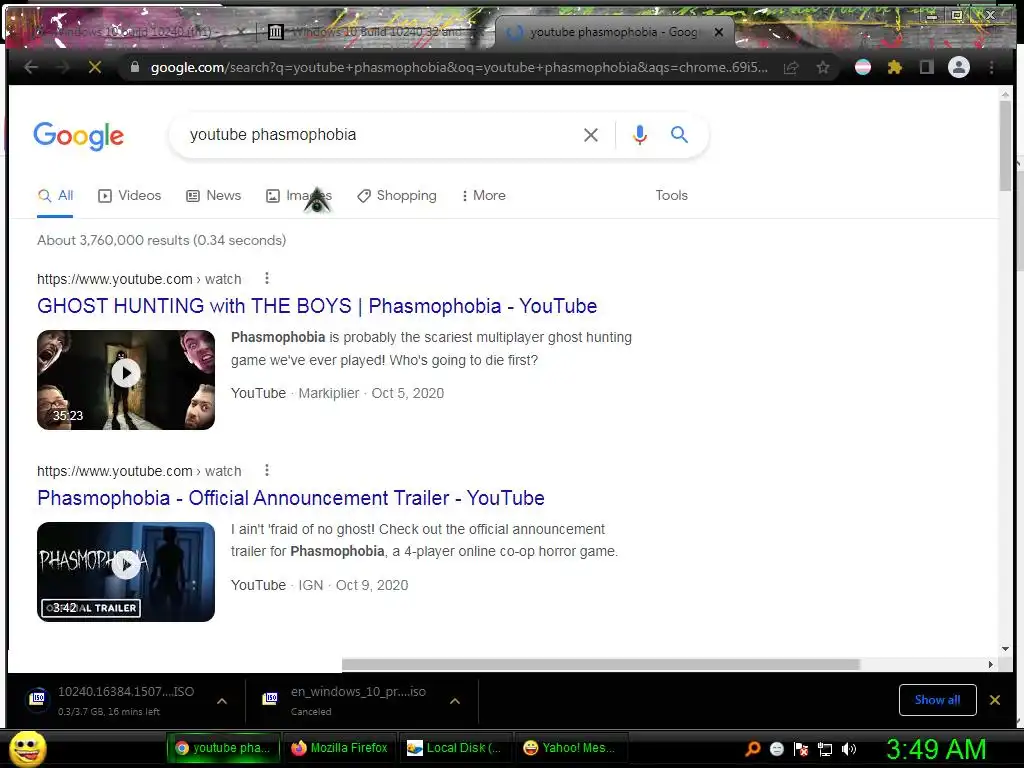The width and height of the screenshot is (1024, 768).
Task: Open Local Disk window from taskbar
Action: (x=455, y=748)
